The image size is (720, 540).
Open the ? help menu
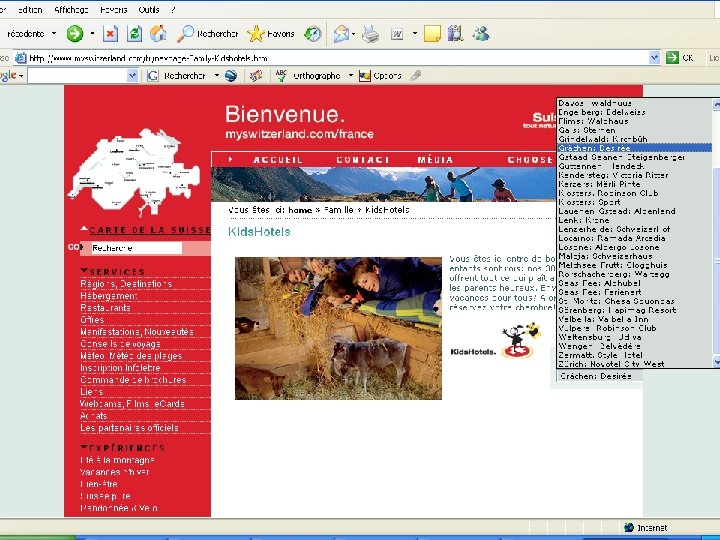173,9
